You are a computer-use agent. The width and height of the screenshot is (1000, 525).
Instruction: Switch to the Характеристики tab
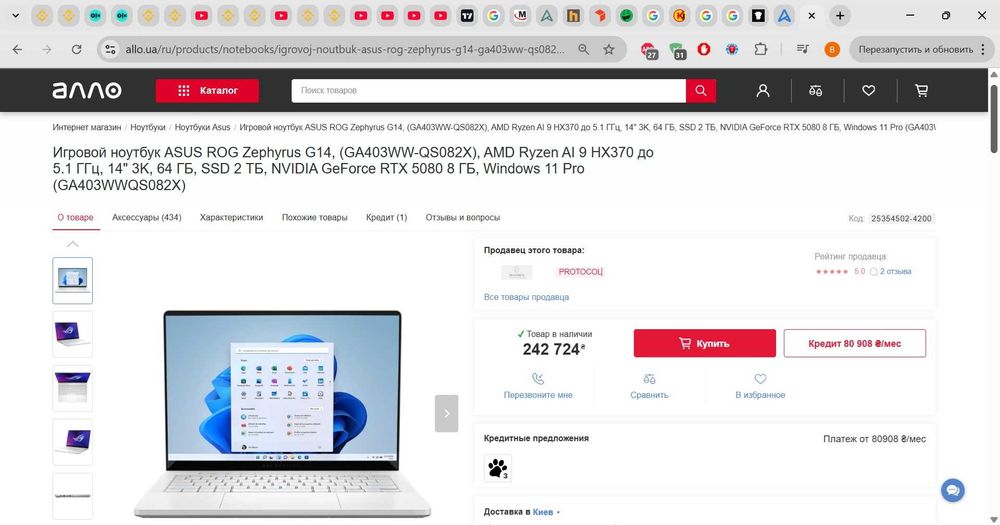click(232, 218)
